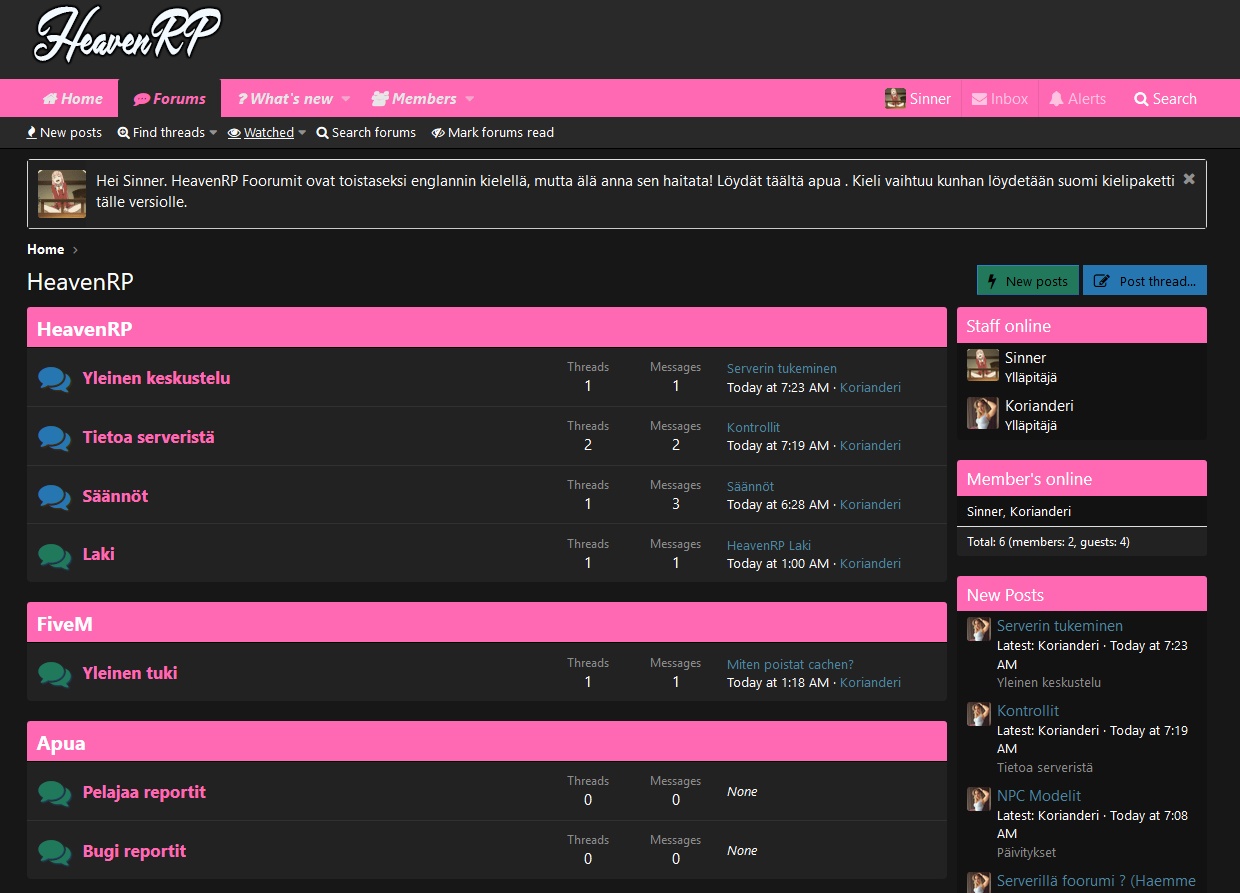Open Korianderi's avatar in Staff online
The image size is (1240, 893).
click(983, 413)
